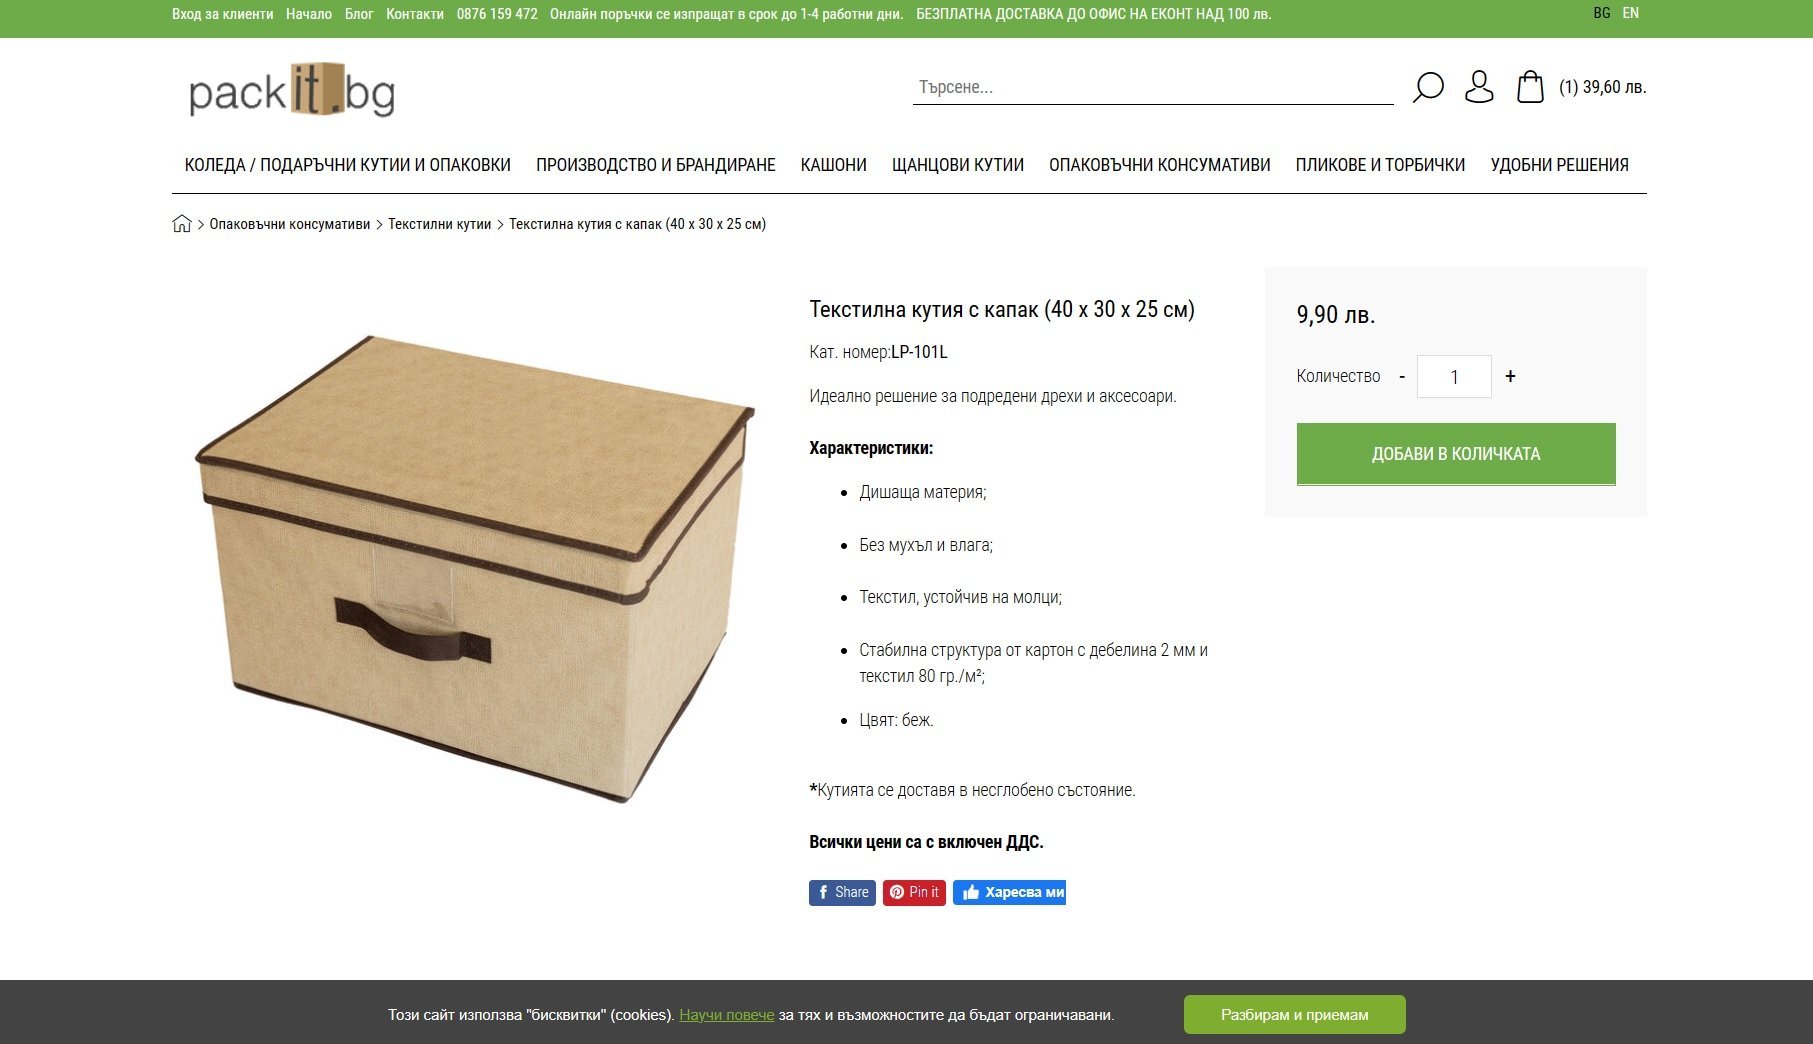The image size is (1813, 1044).
Task: Click the quantity input field
Action: tap(1454, 377)
